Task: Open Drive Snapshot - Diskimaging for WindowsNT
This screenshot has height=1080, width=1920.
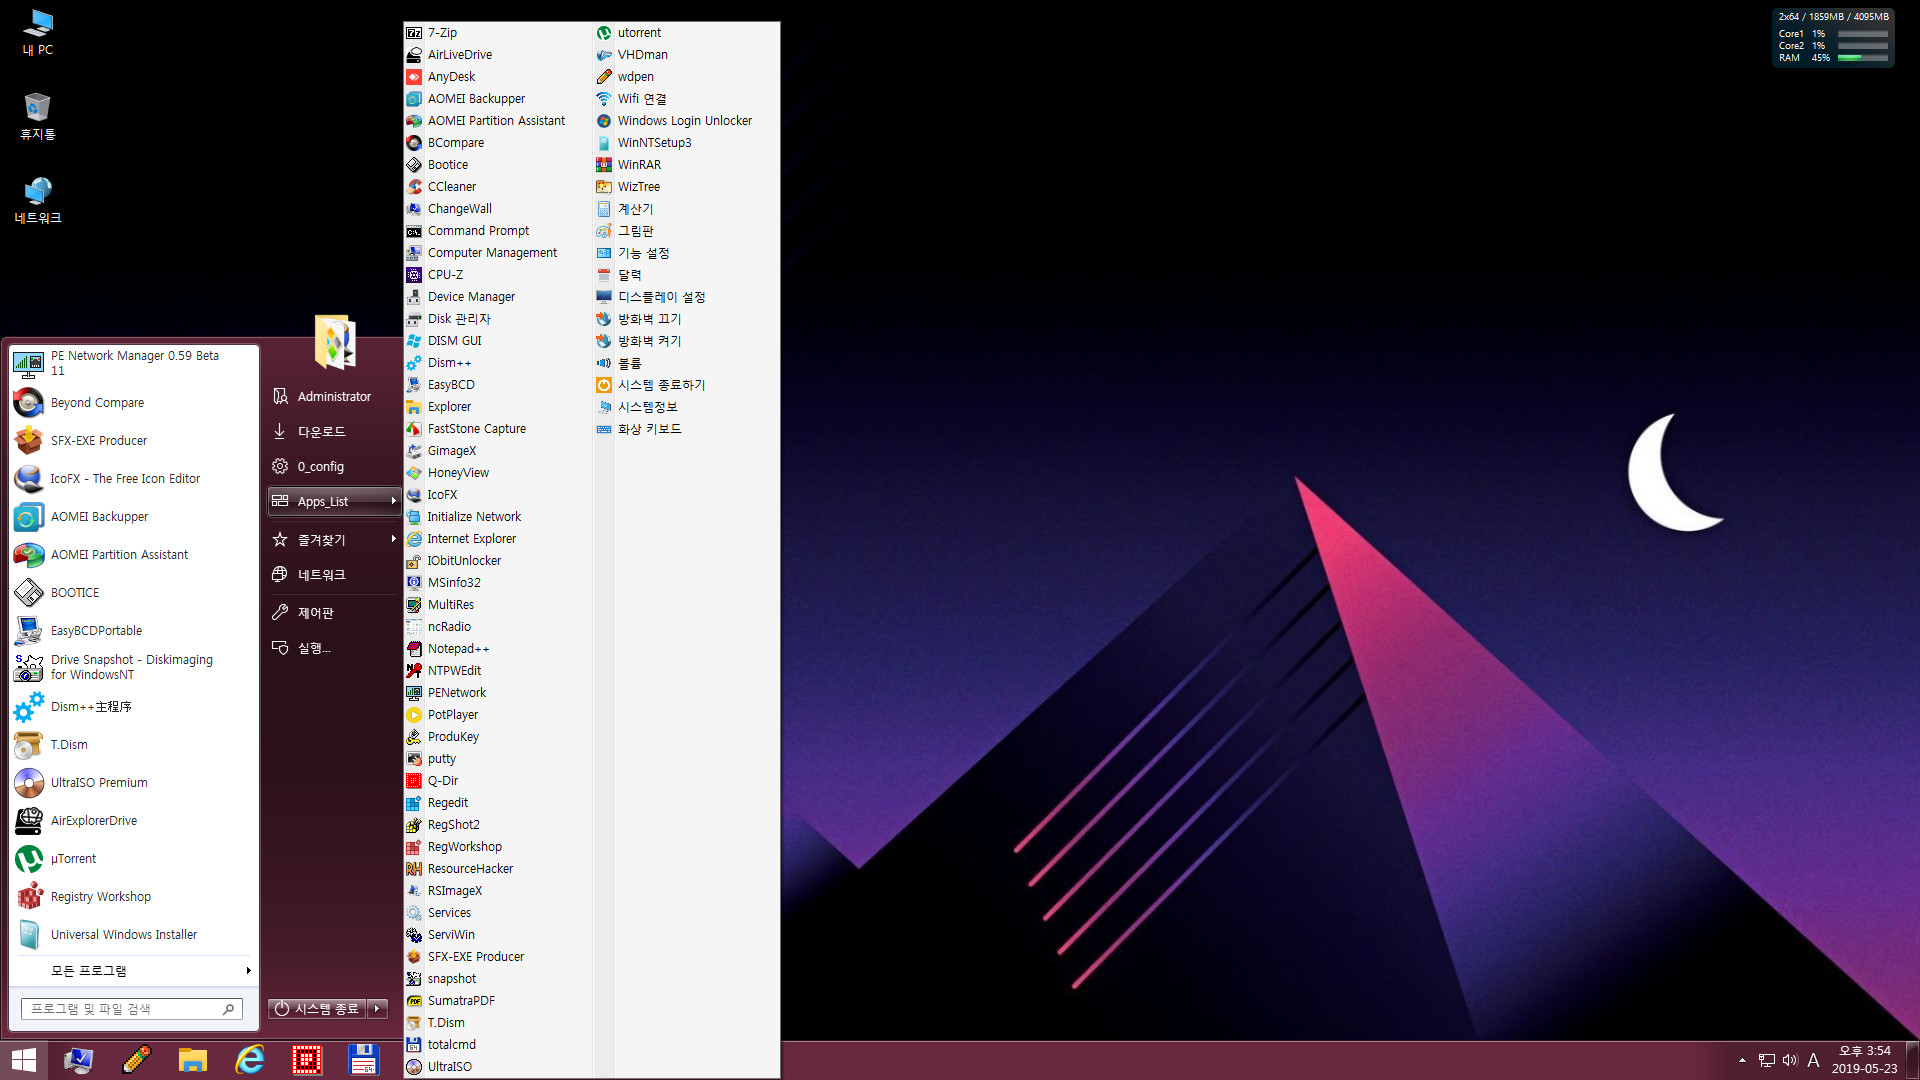Action: [x=134, y=667]
